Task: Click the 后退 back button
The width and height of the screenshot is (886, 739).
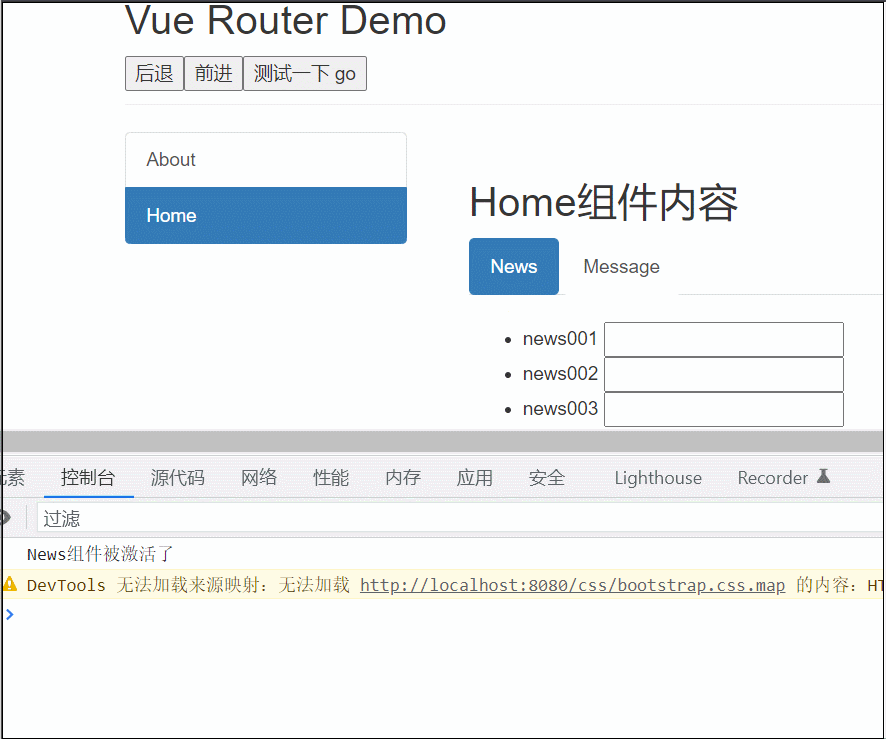Action: coord(154,73)
